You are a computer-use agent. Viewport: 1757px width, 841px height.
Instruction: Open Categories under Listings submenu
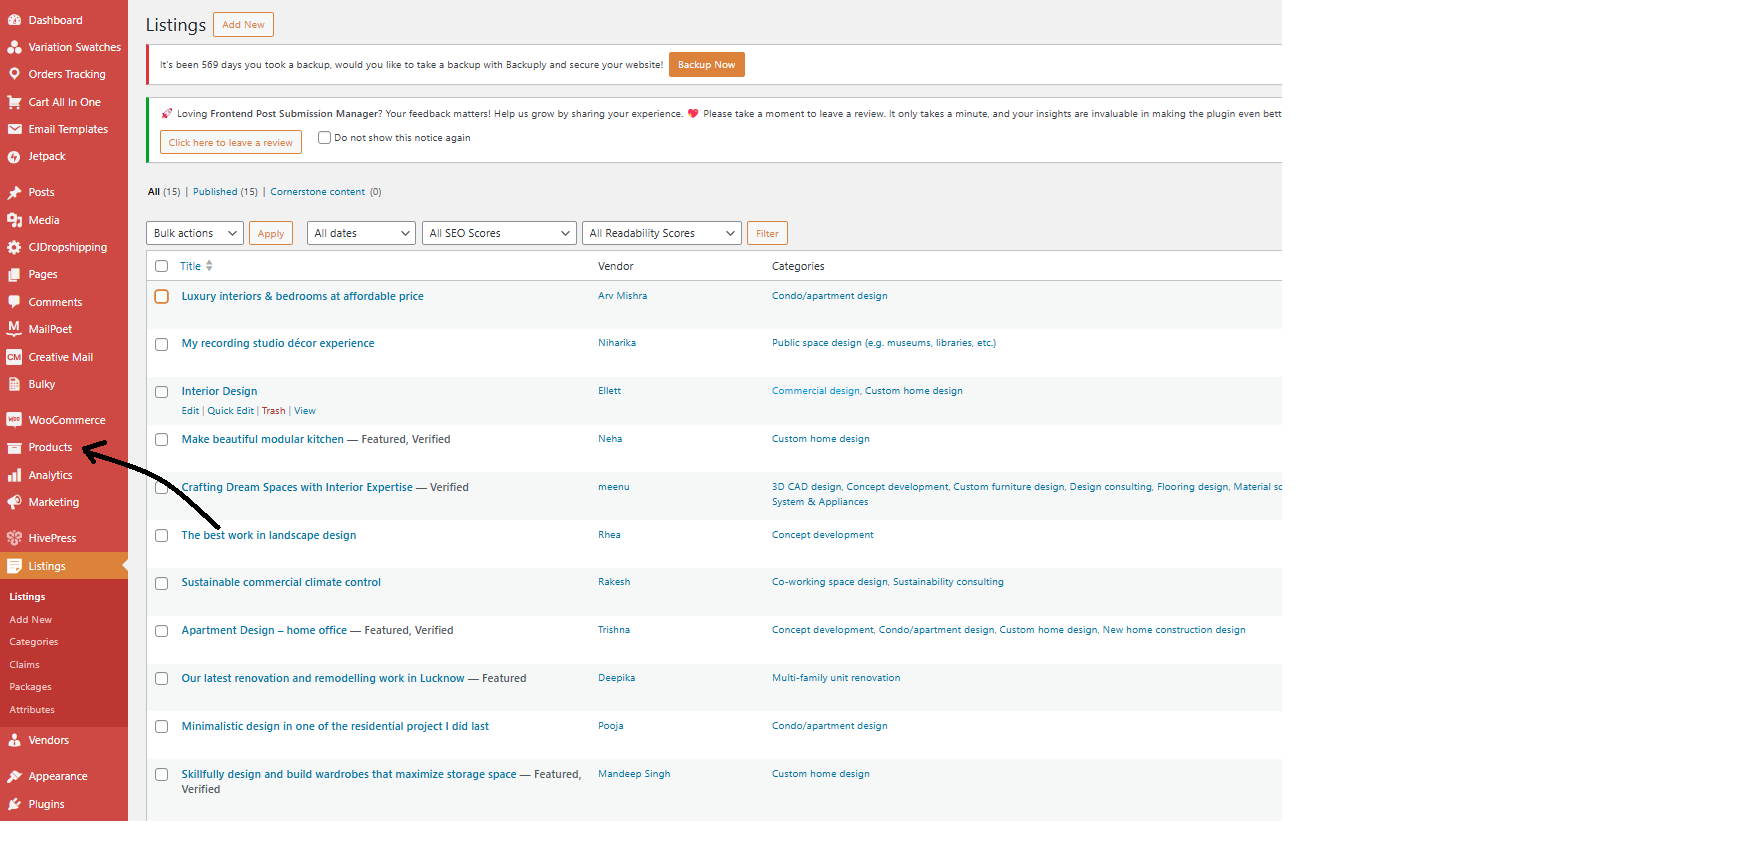(x=34, y=642)
